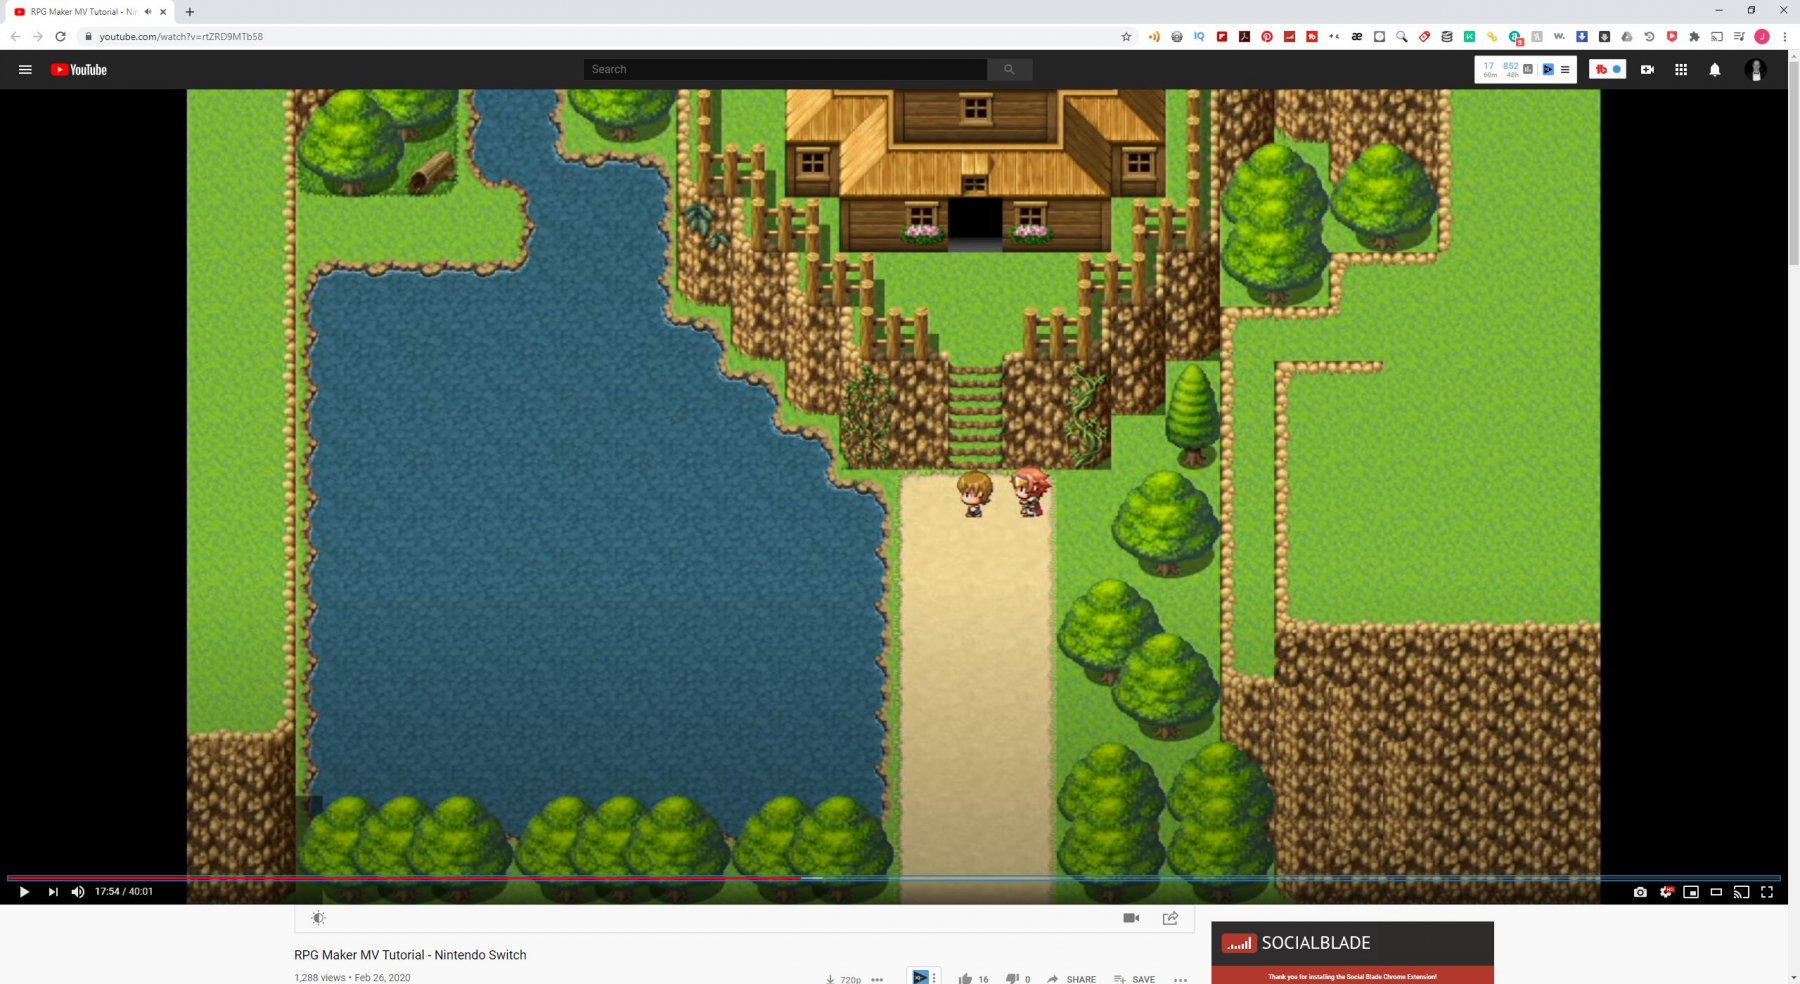Open the blue download arrow extension
Screen dimensions: 1800x984
coord(1582,36)
